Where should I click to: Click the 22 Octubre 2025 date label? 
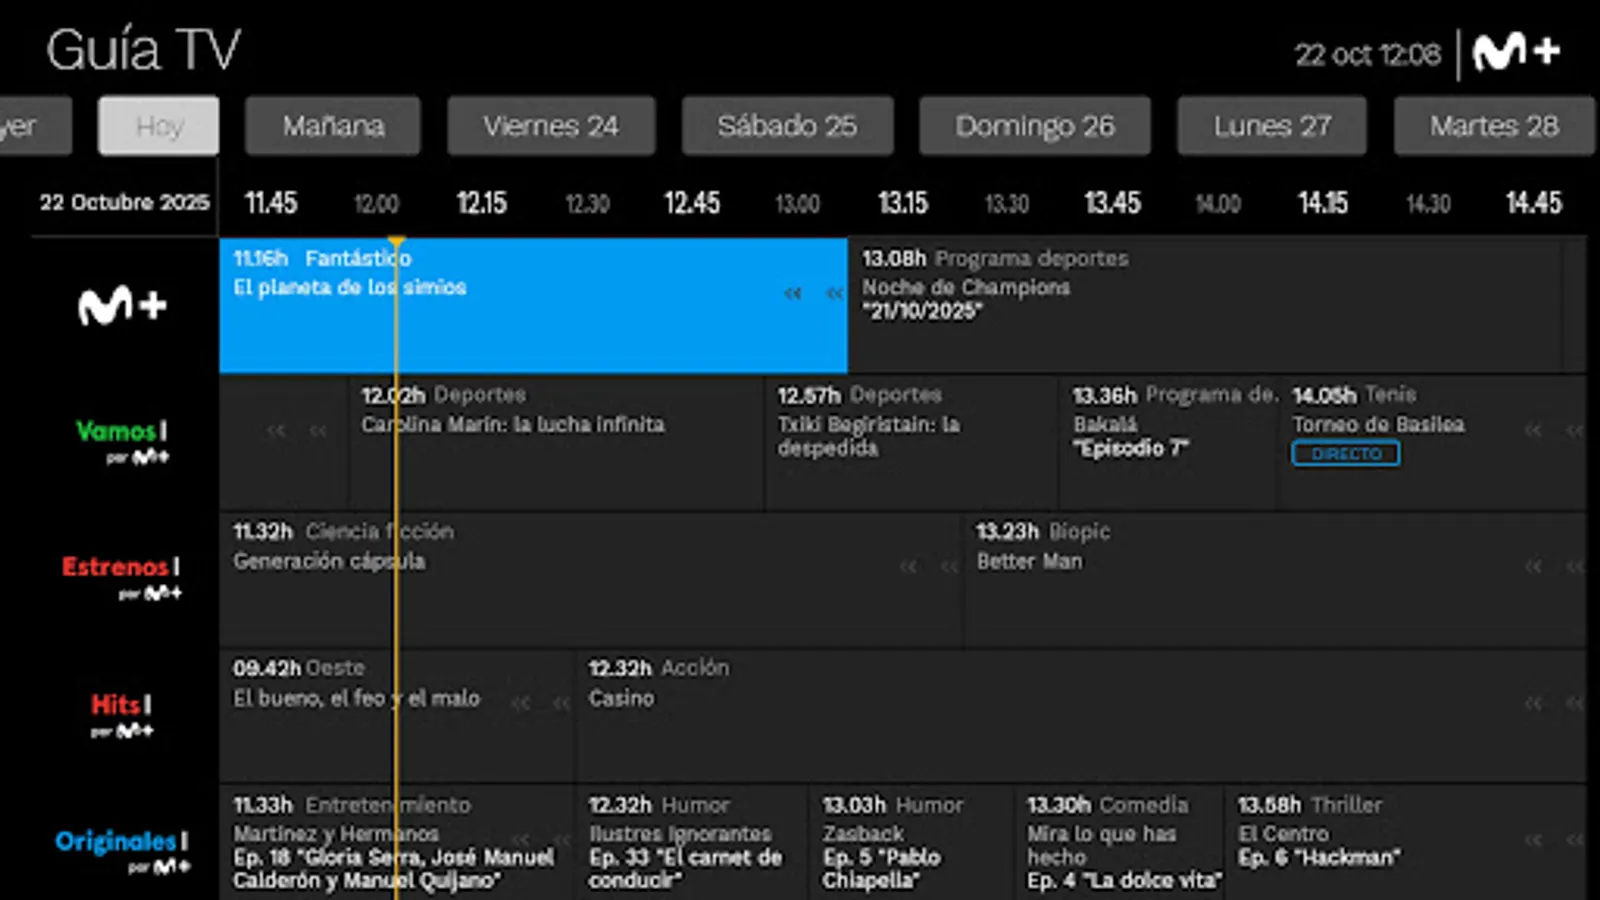(x=125, y=202)
